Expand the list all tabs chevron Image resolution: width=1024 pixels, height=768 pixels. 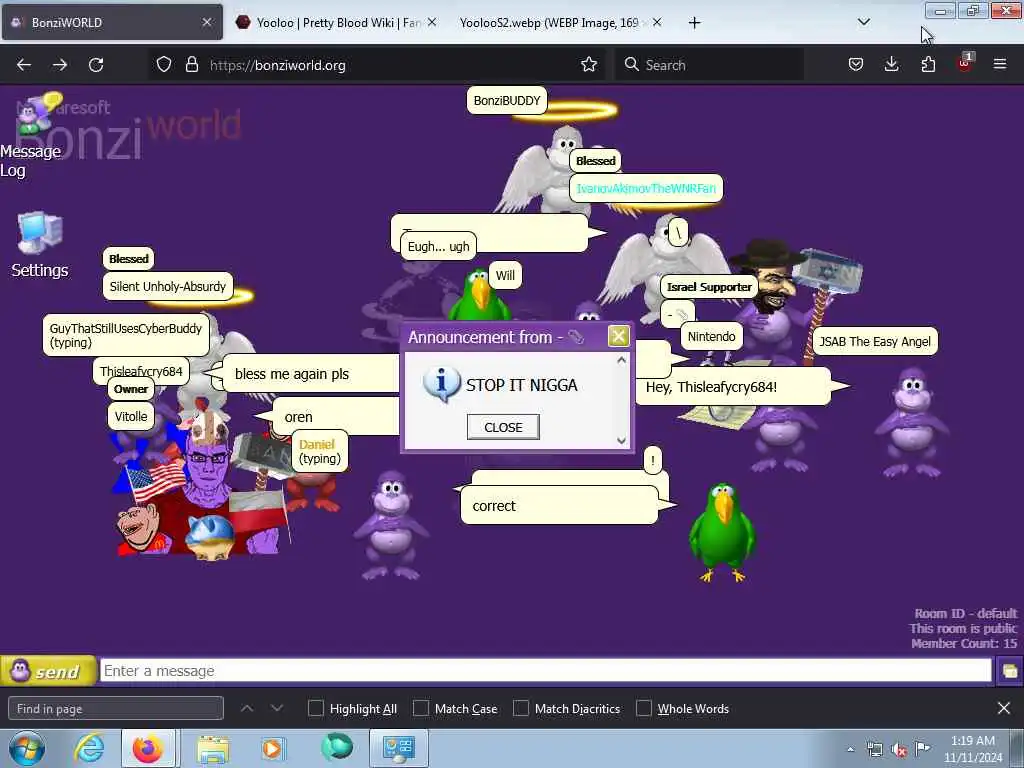pos(863,22)
